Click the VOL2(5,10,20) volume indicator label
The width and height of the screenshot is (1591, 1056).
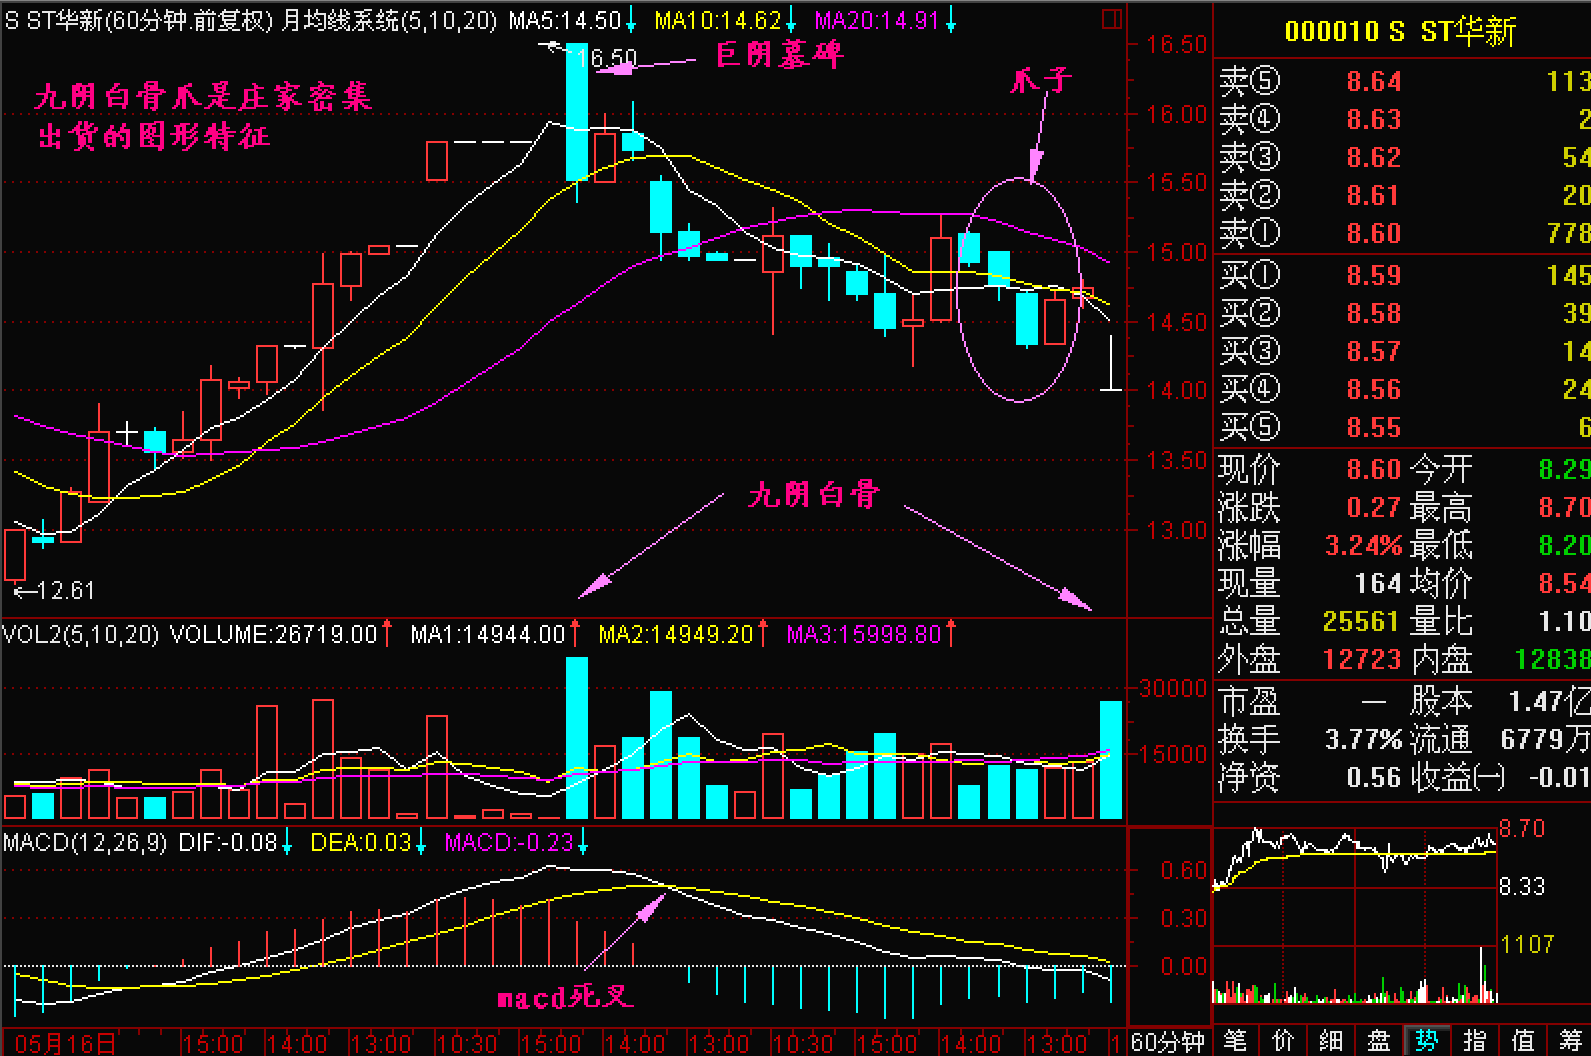80,634
